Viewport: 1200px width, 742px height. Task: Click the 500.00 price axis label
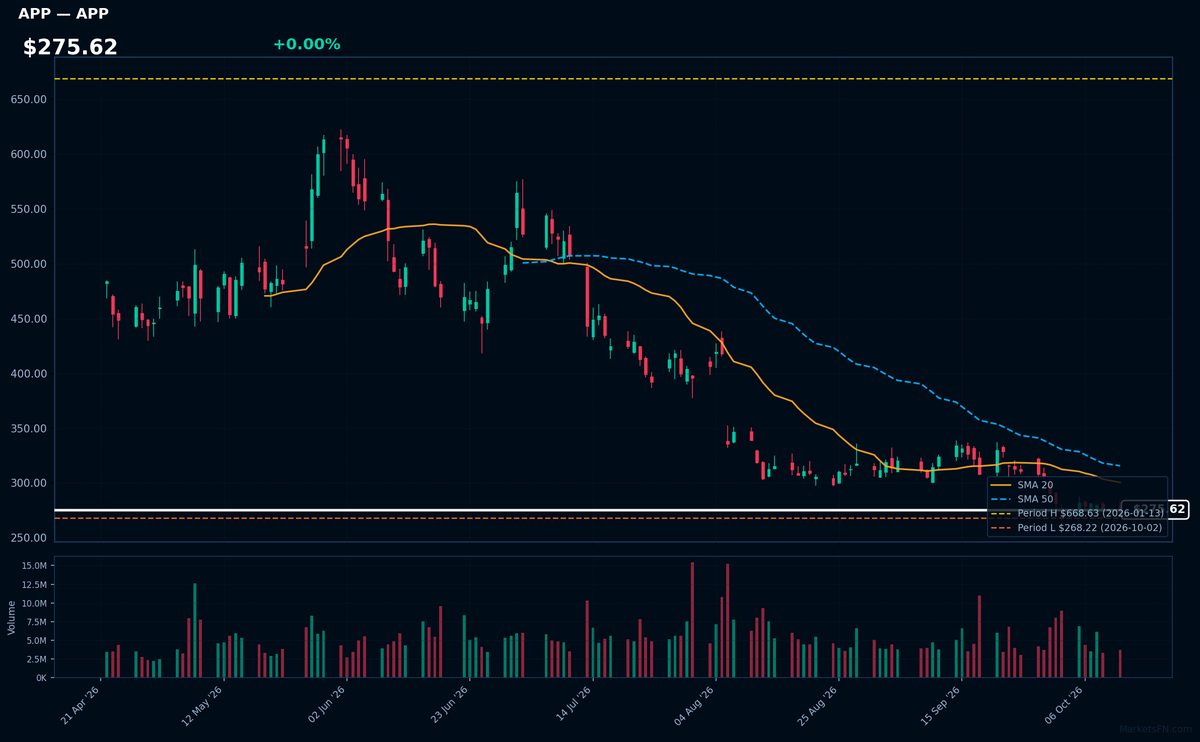(x=29, y=264)
